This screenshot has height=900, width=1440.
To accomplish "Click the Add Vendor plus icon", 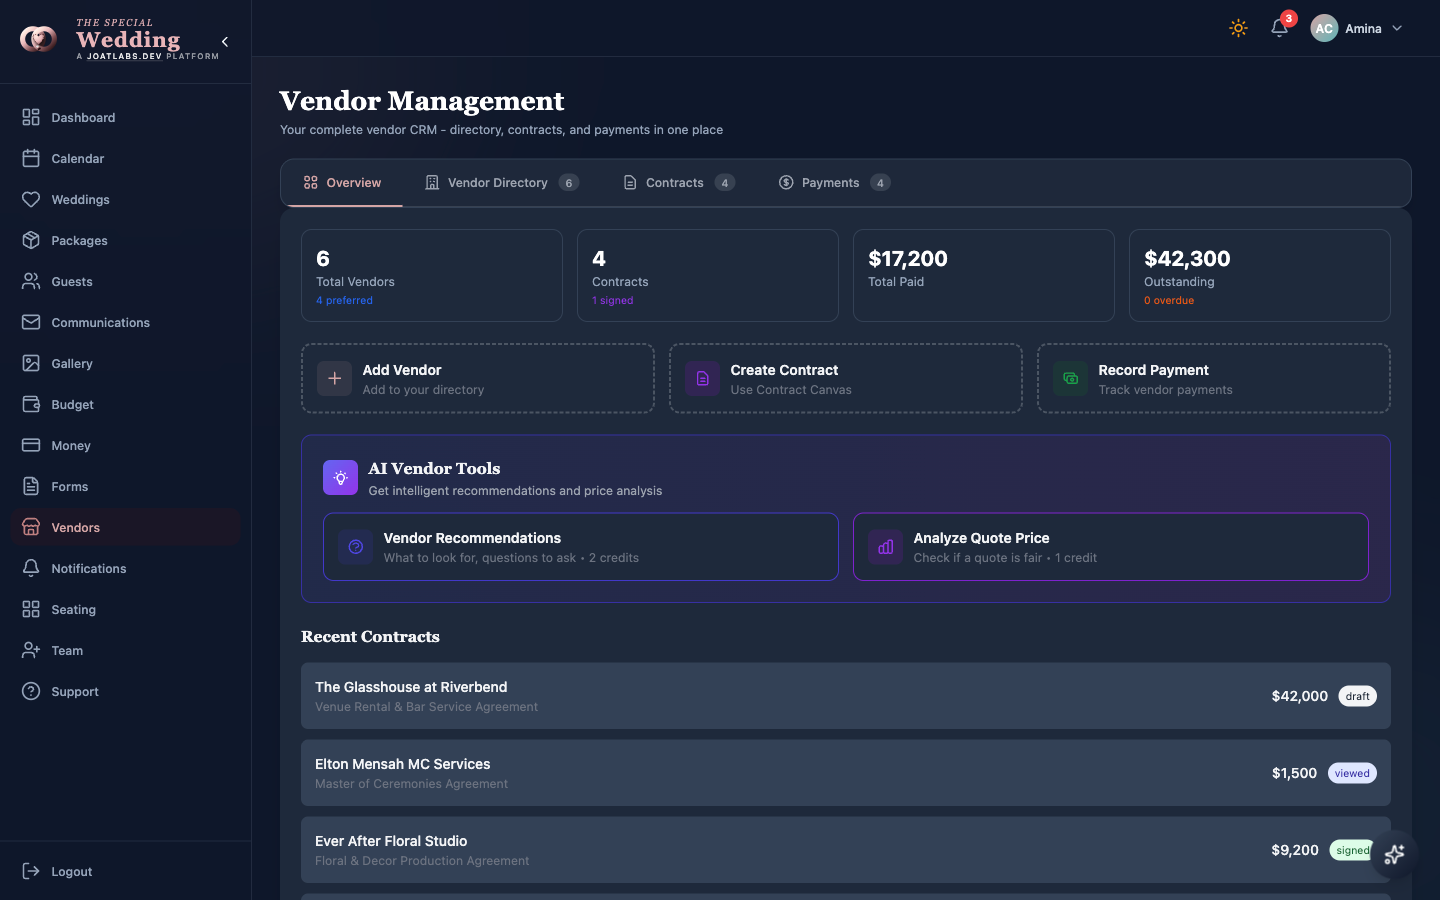I will click(334, 379).
